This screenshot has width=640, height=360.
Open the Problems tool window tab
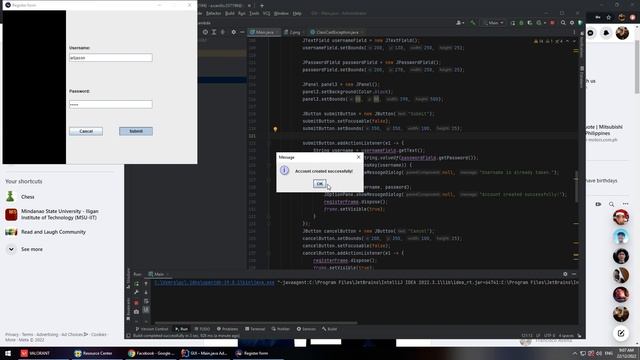pyautogui.click(x=227, y=329)
